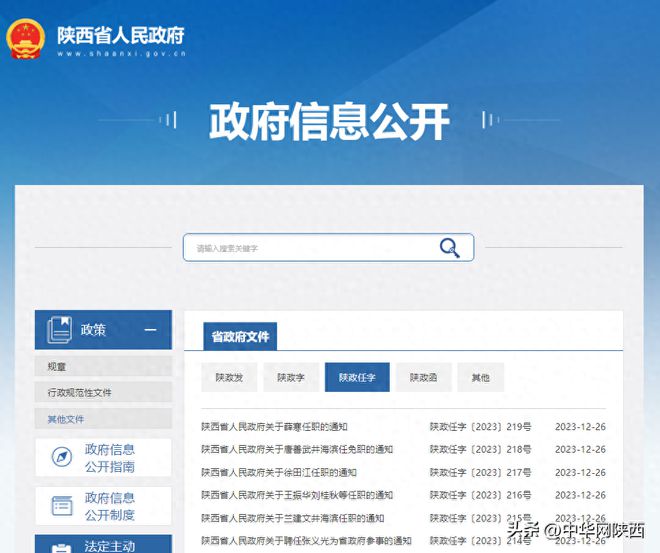Open the 薛骞任职的通知 notice link

click(274, 427)
